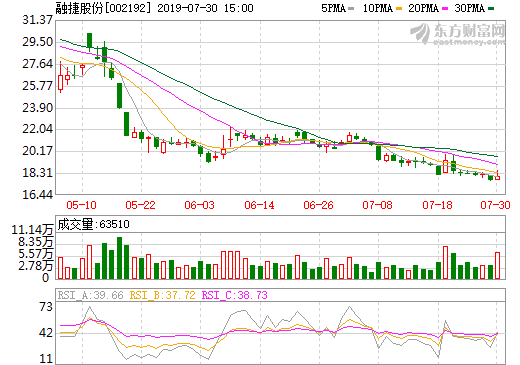
Task: Click the 31.37 price axis label
Action: (38, 20)
